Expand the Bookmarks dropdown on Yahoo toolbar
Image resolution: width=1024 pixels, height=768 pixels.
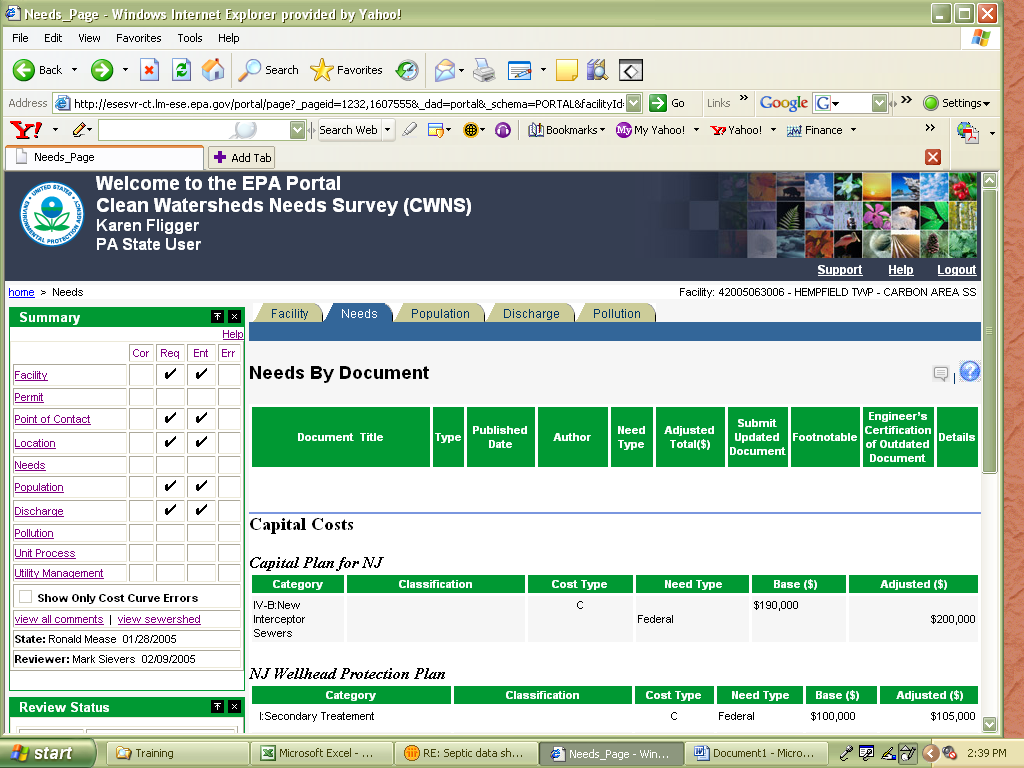click(602, 130)
